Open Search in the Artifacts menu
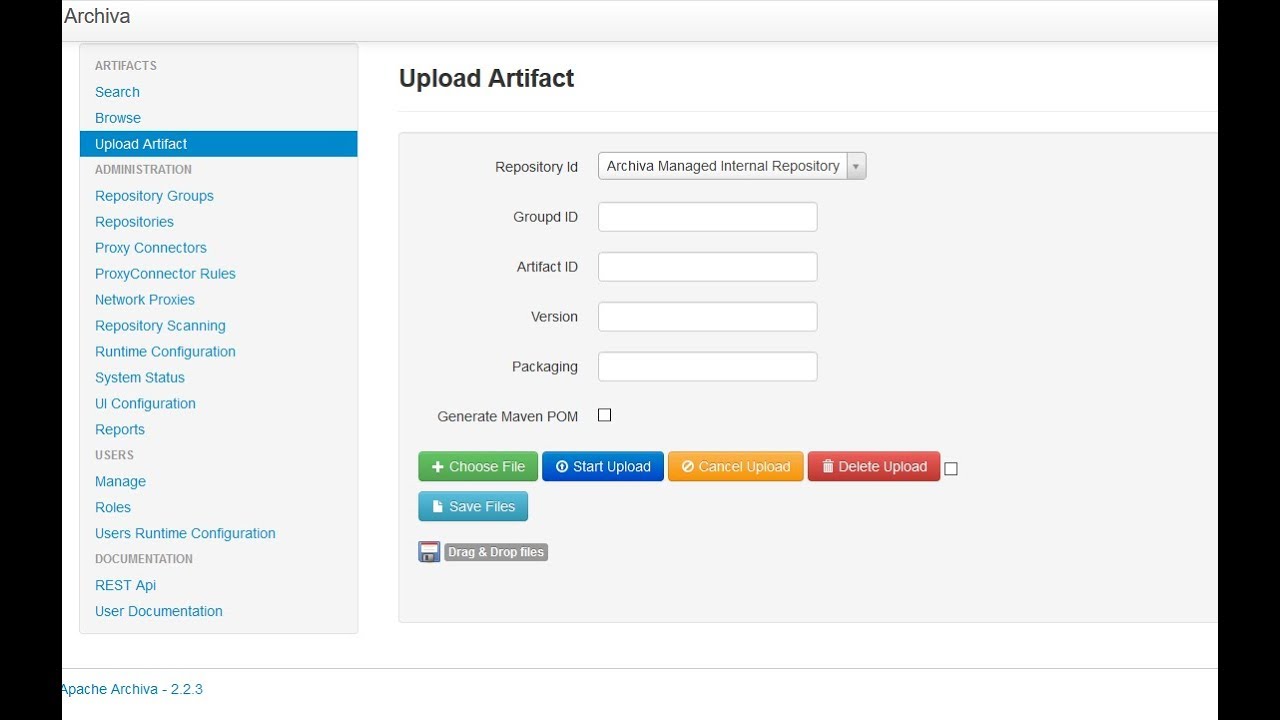The image size is (1280, 720). coord(117,92)
